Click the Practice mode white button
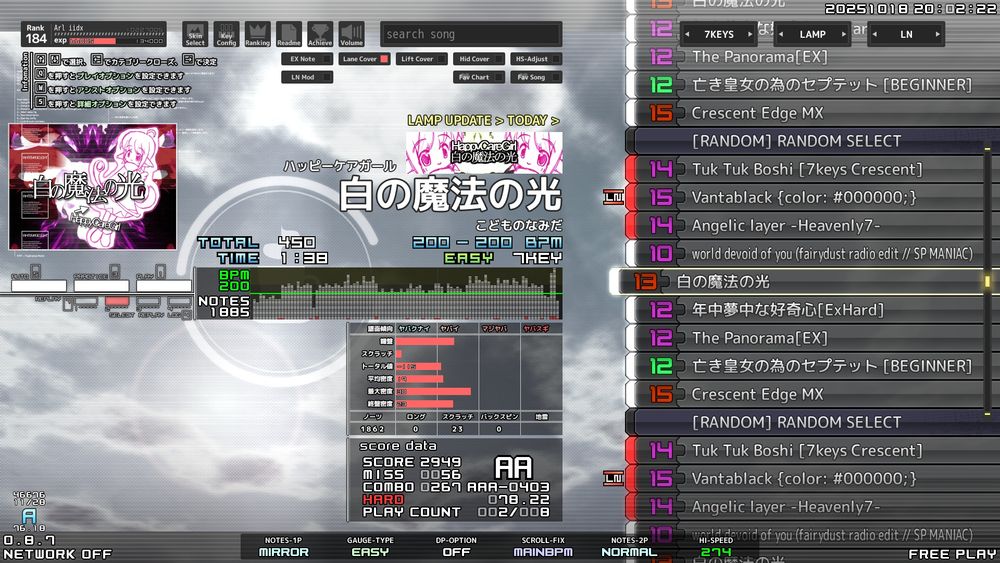The width and height of the screenshot is (1000, 563). tap(101, 286)
